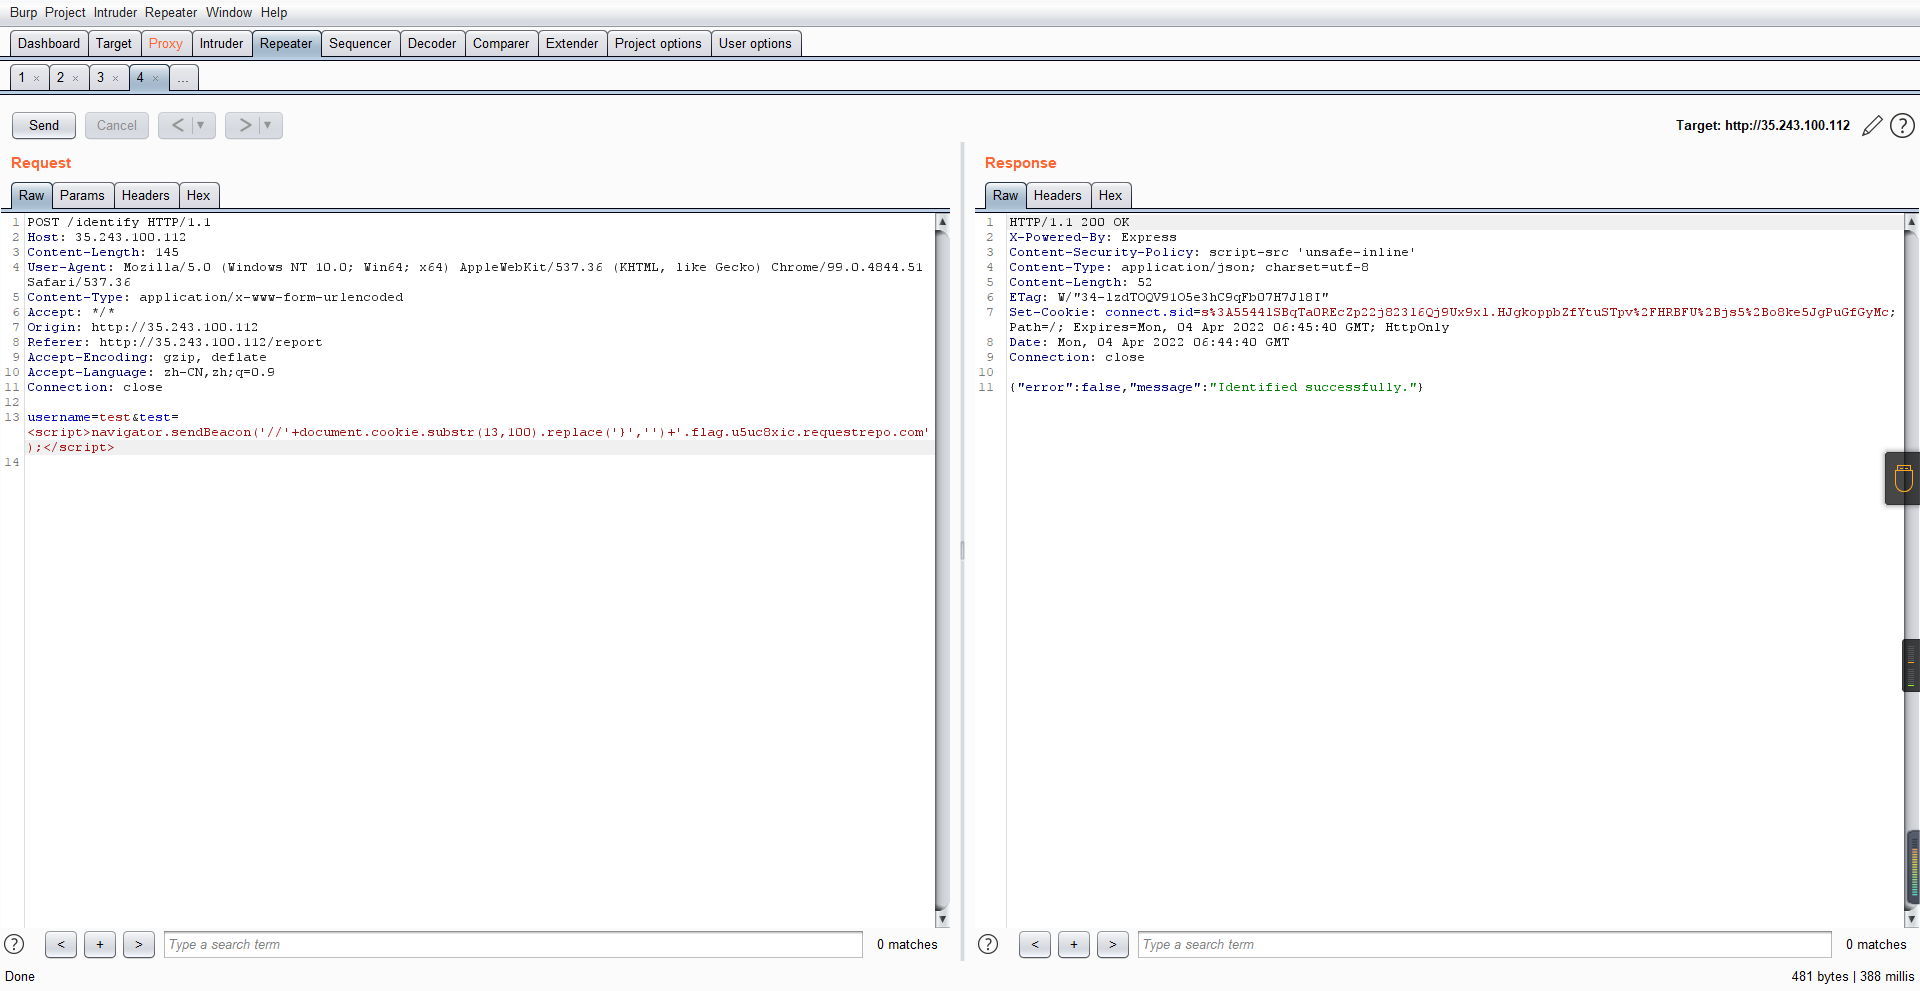Image resolution: width=1920 pixels, height=991 pixels.
Task: Click previous match button in response search
Action: (x=1035, y=944)
